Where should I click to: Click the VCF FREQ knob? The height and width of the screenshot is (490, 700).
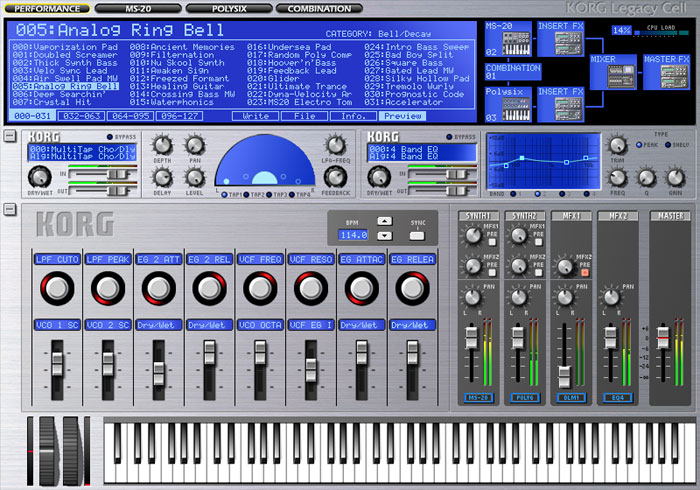[x=260, y=289]
